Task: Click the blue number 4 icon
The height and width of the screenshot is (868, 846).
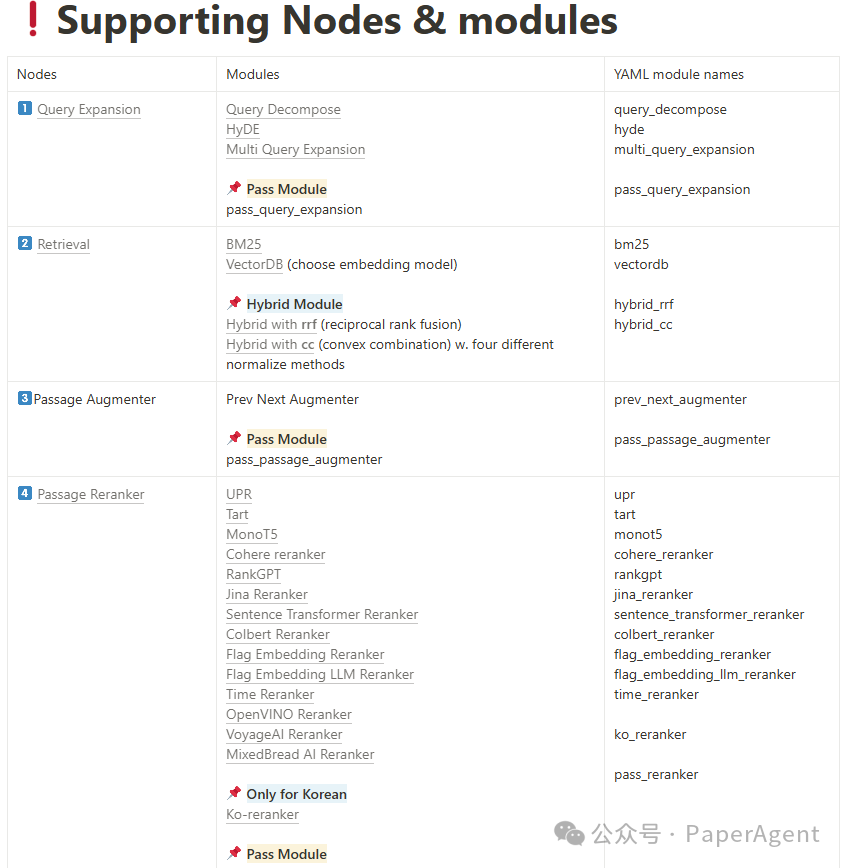Action: (25, 493)
